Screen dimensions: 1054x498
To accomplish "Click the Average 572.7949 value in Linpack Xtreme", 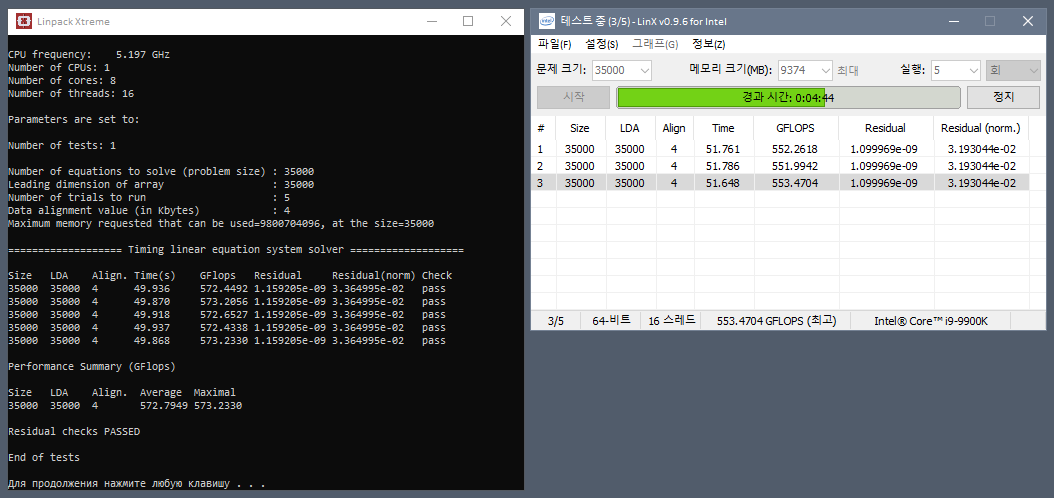I will click(x=164, y=406).
